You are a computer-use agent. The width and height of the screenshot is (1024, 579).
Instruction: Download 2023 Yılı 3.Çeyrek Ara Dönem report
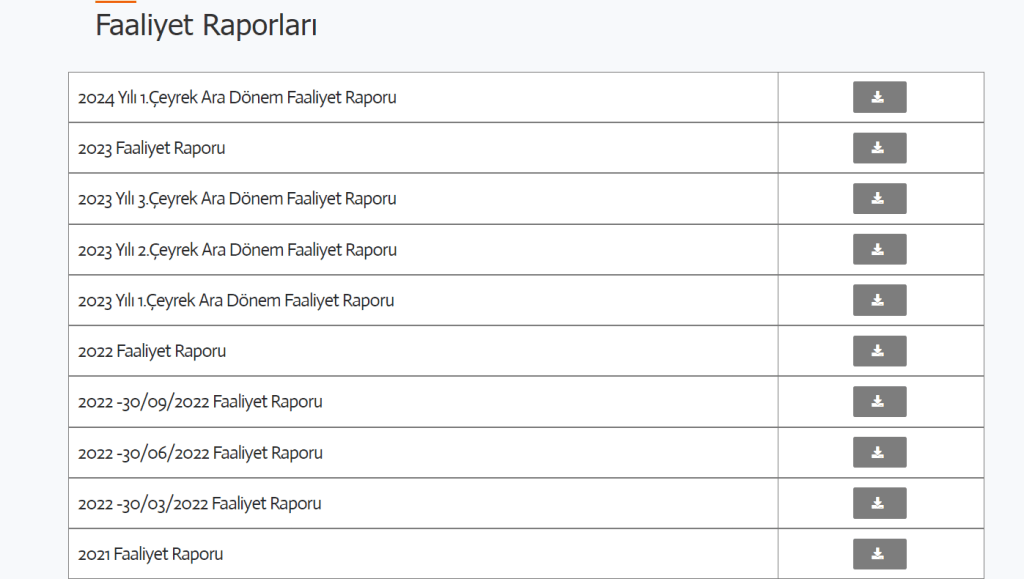(x=879, y=198)
